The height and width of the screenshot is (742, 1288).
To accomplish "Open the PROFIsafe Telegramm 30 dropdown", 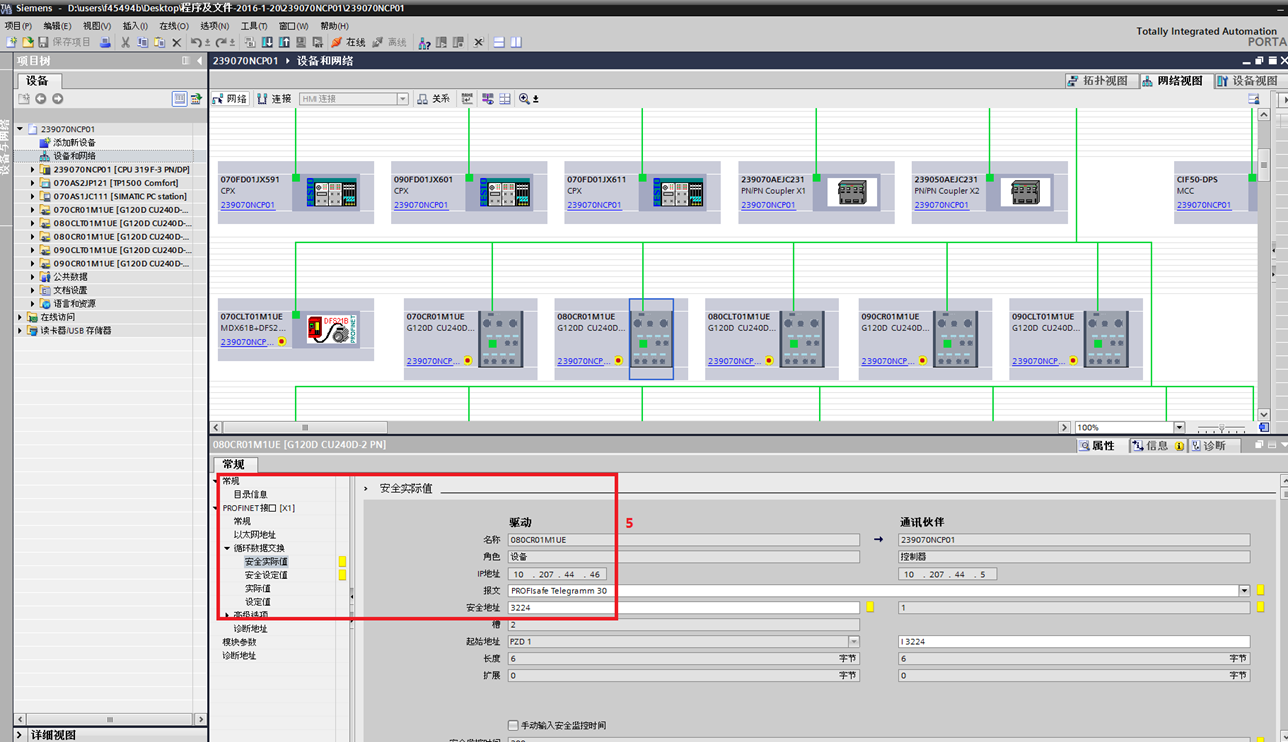I will [1244, 591].
